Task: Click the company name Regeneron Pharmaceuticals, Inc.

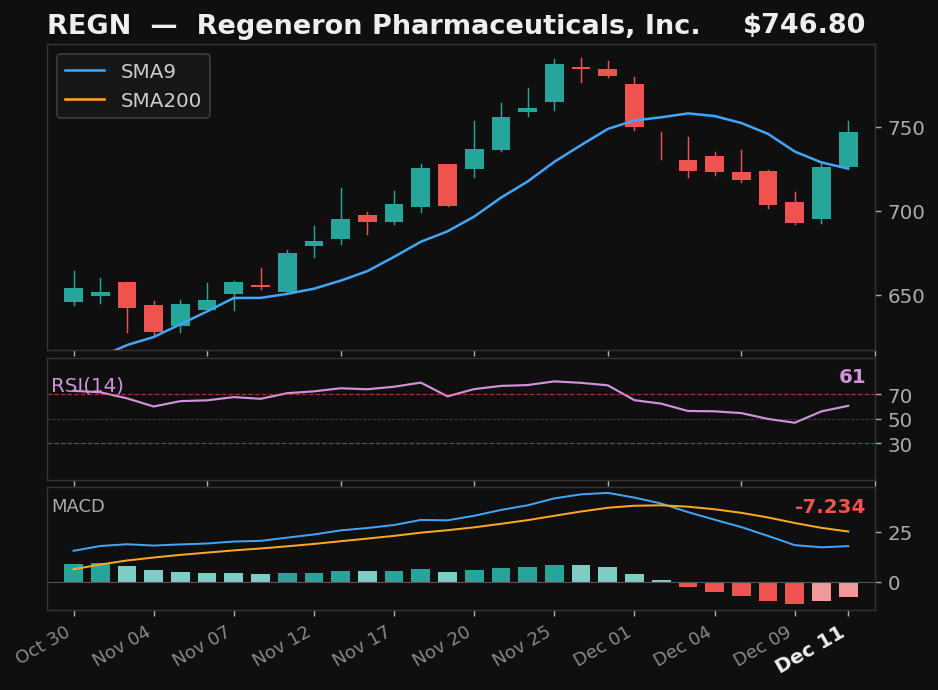Action: tap(448, 25)
